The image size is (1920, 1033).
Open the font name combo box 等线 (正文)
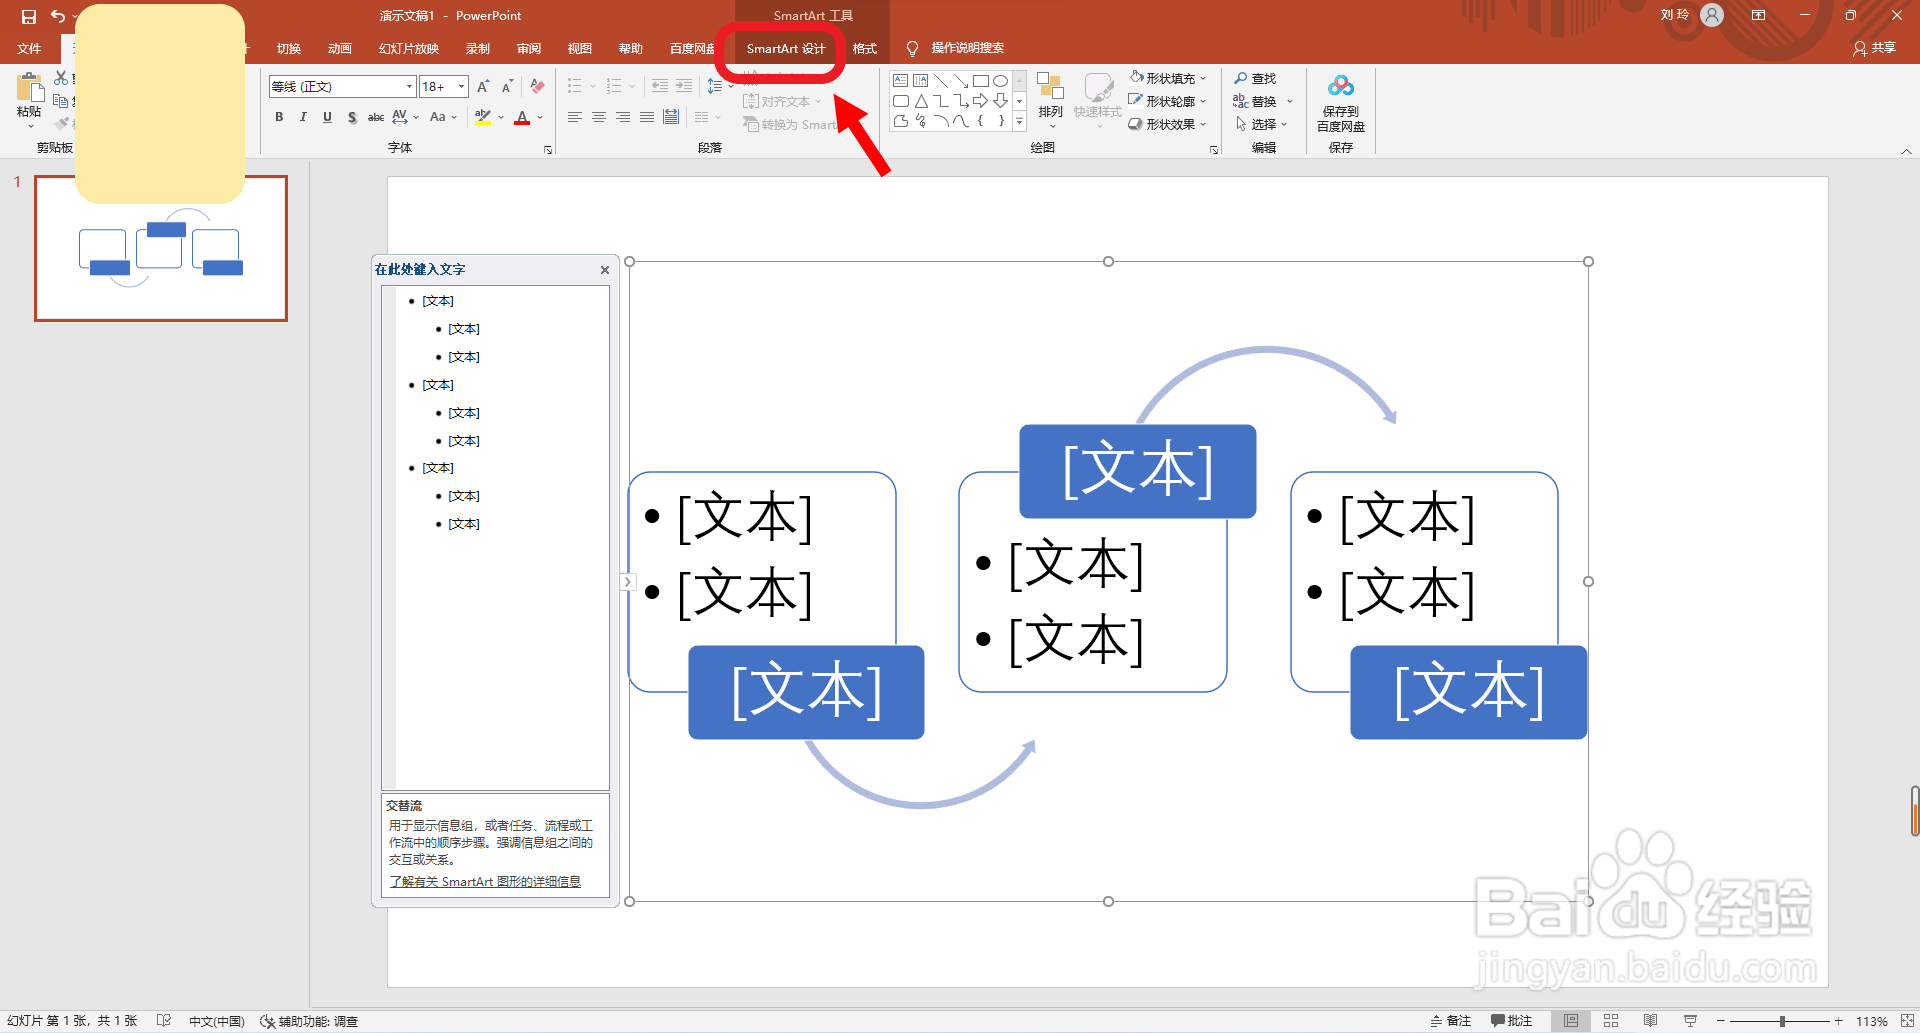[x=342, y=86]
